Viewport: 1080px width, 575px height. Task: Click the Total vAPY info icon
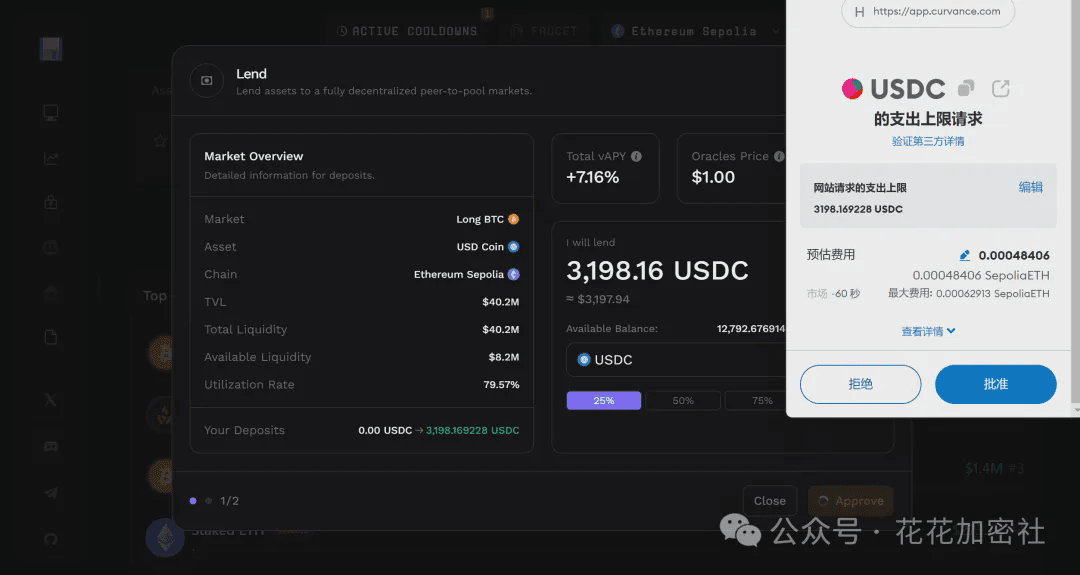(636, 156)
